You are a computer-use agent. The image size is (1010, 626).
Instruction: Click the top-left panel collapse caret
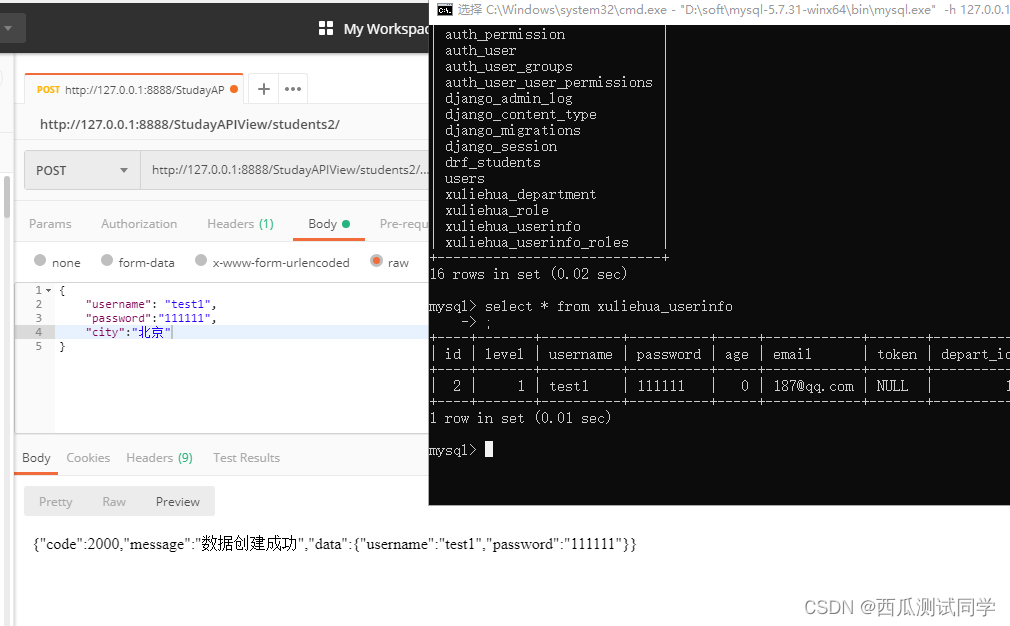[x=8, y=28]
